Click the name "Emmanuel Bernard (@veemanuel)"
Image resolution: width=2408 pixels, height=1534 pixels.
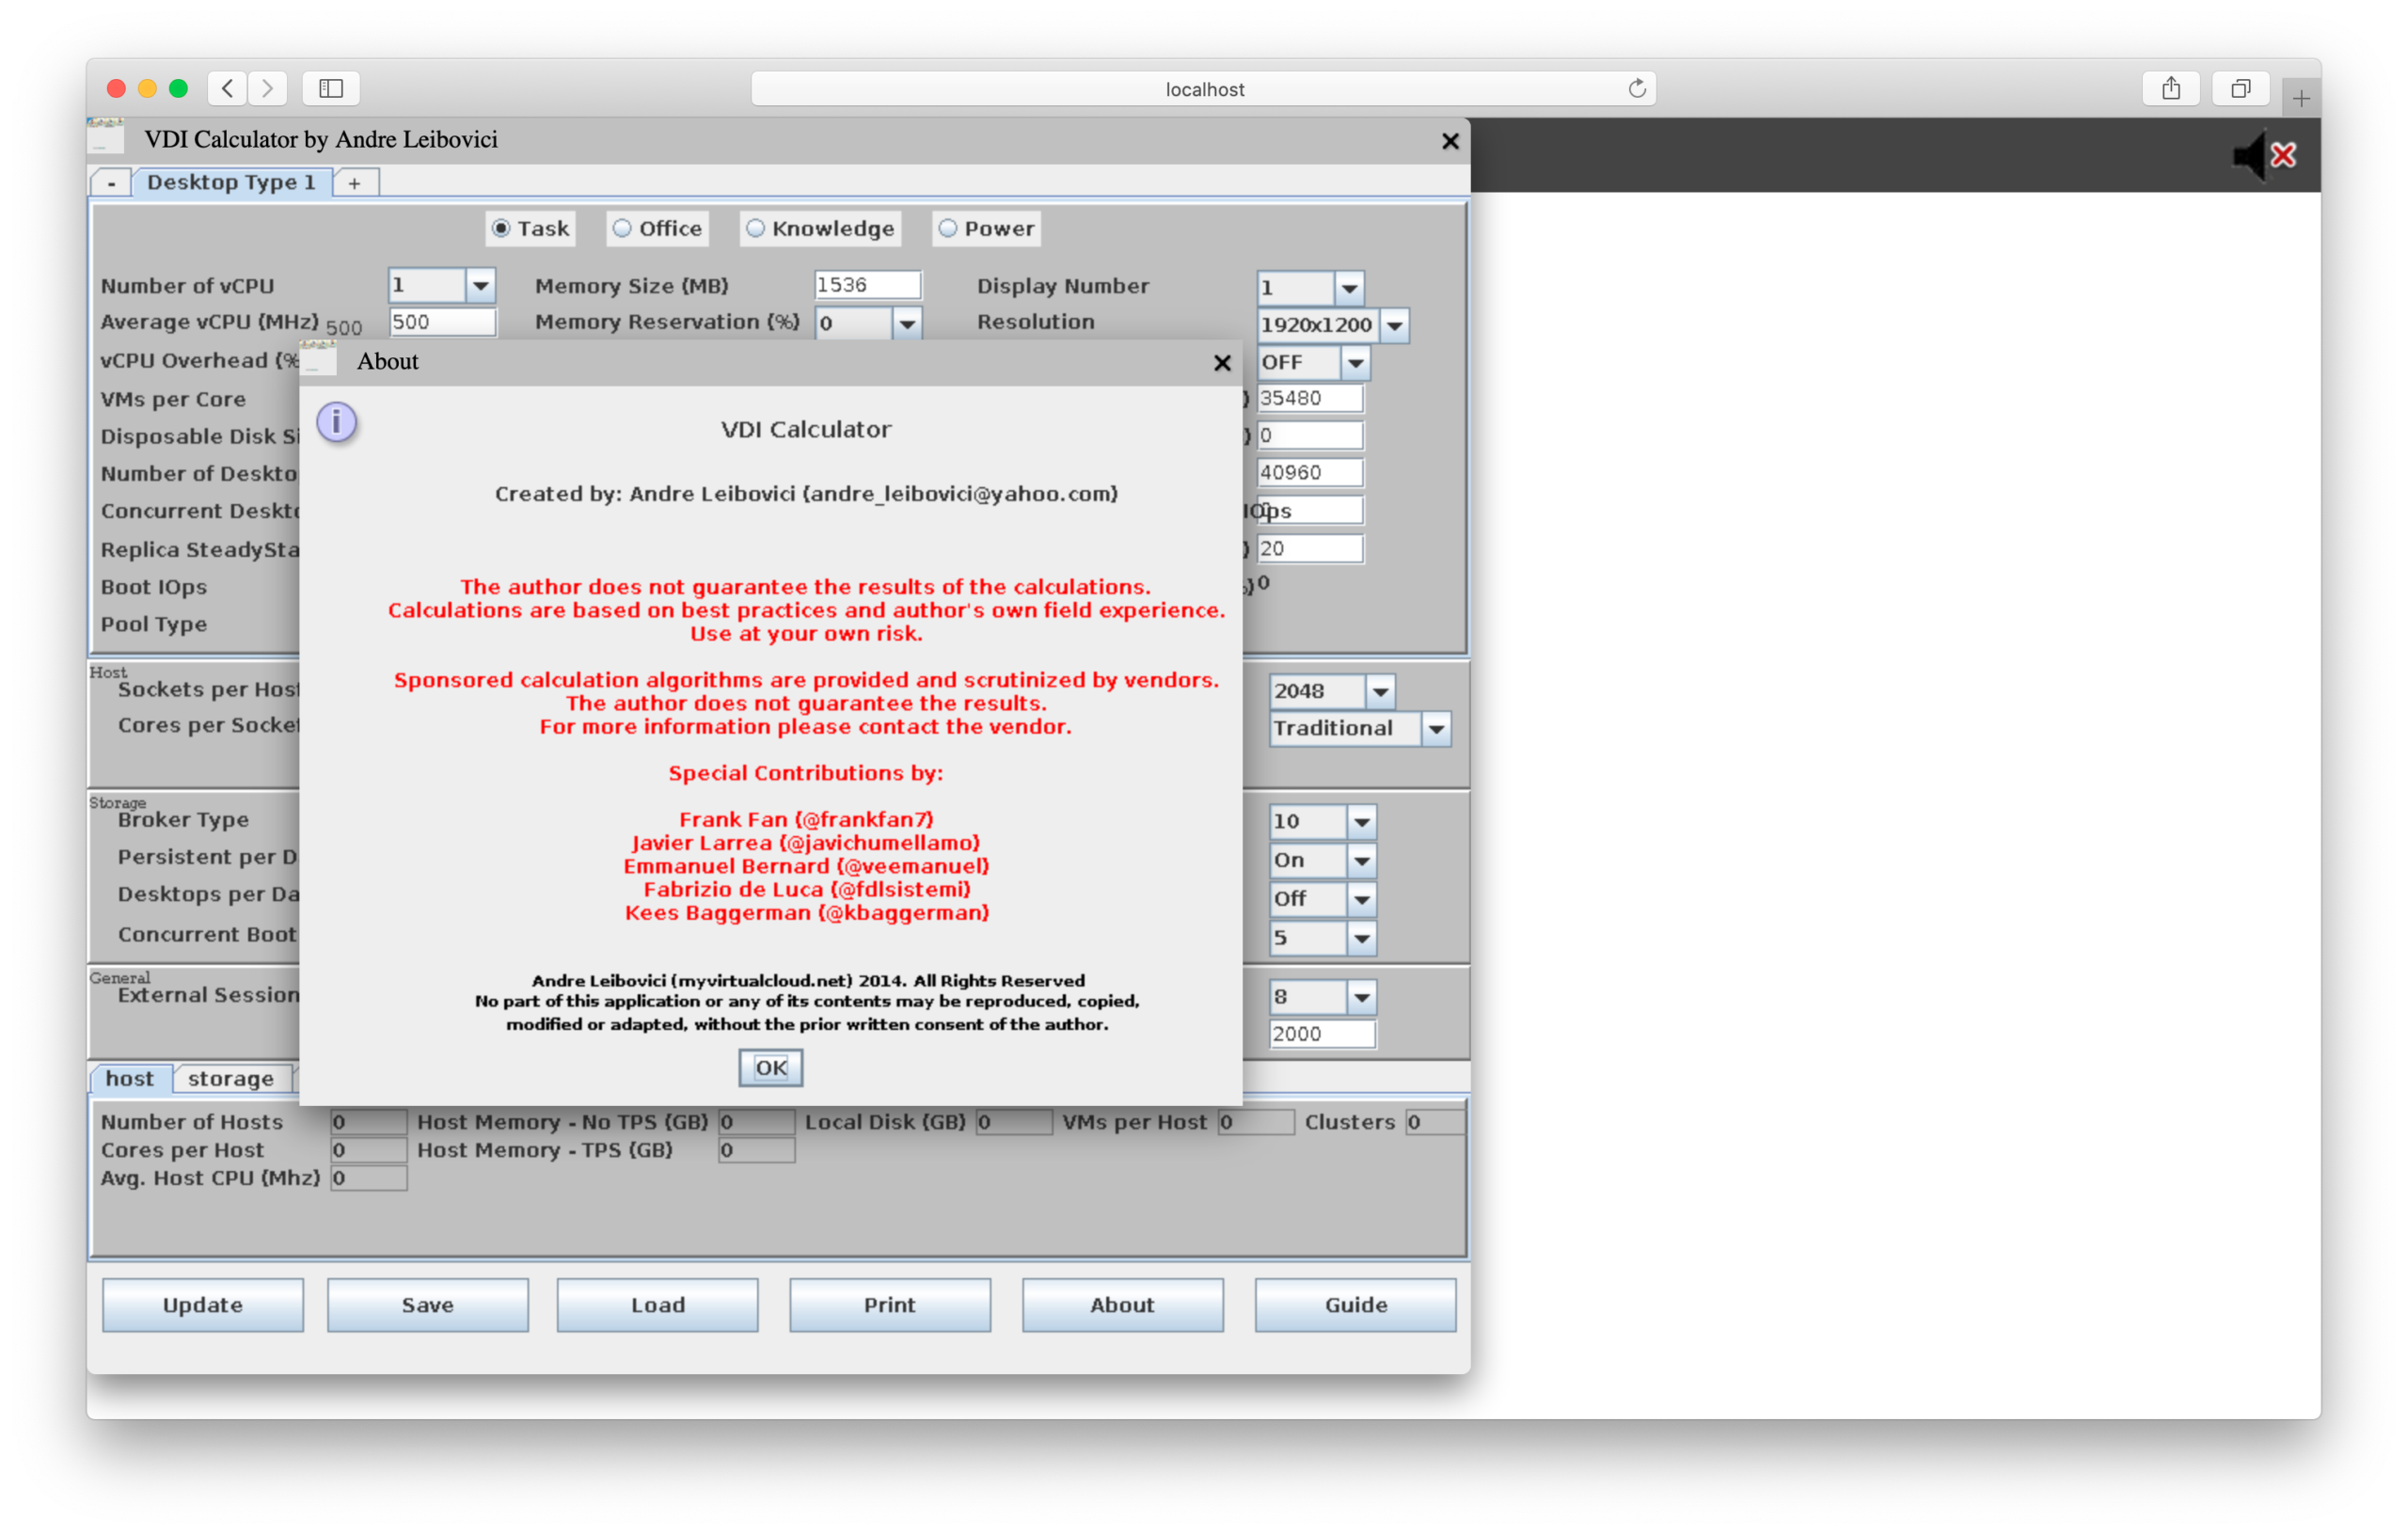pos(806,867)
